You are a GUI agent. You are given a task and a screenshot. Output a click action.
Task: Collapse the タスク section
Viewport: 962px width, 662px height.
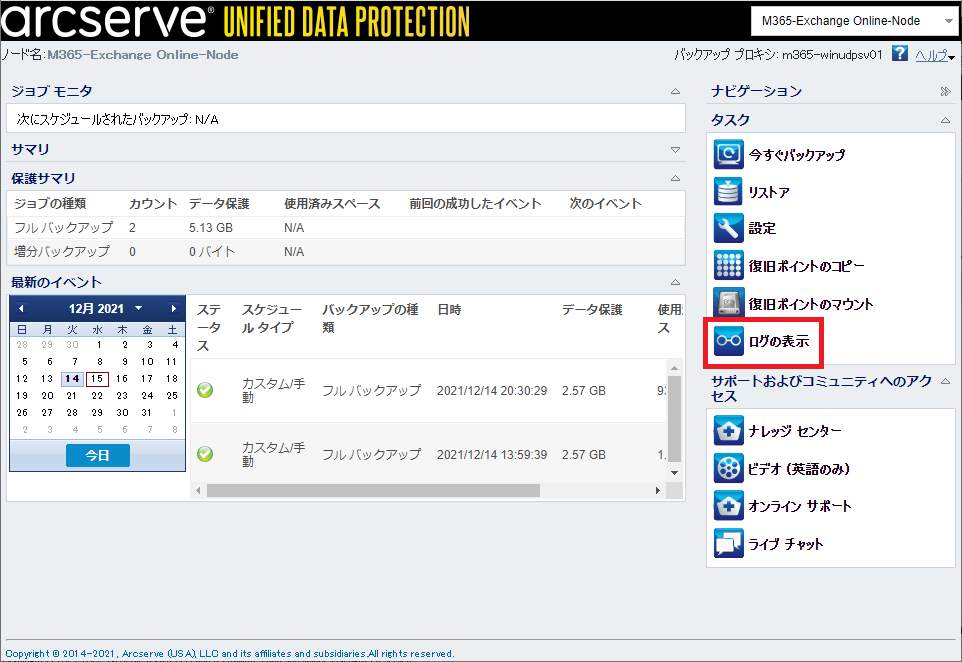[945, 120]
